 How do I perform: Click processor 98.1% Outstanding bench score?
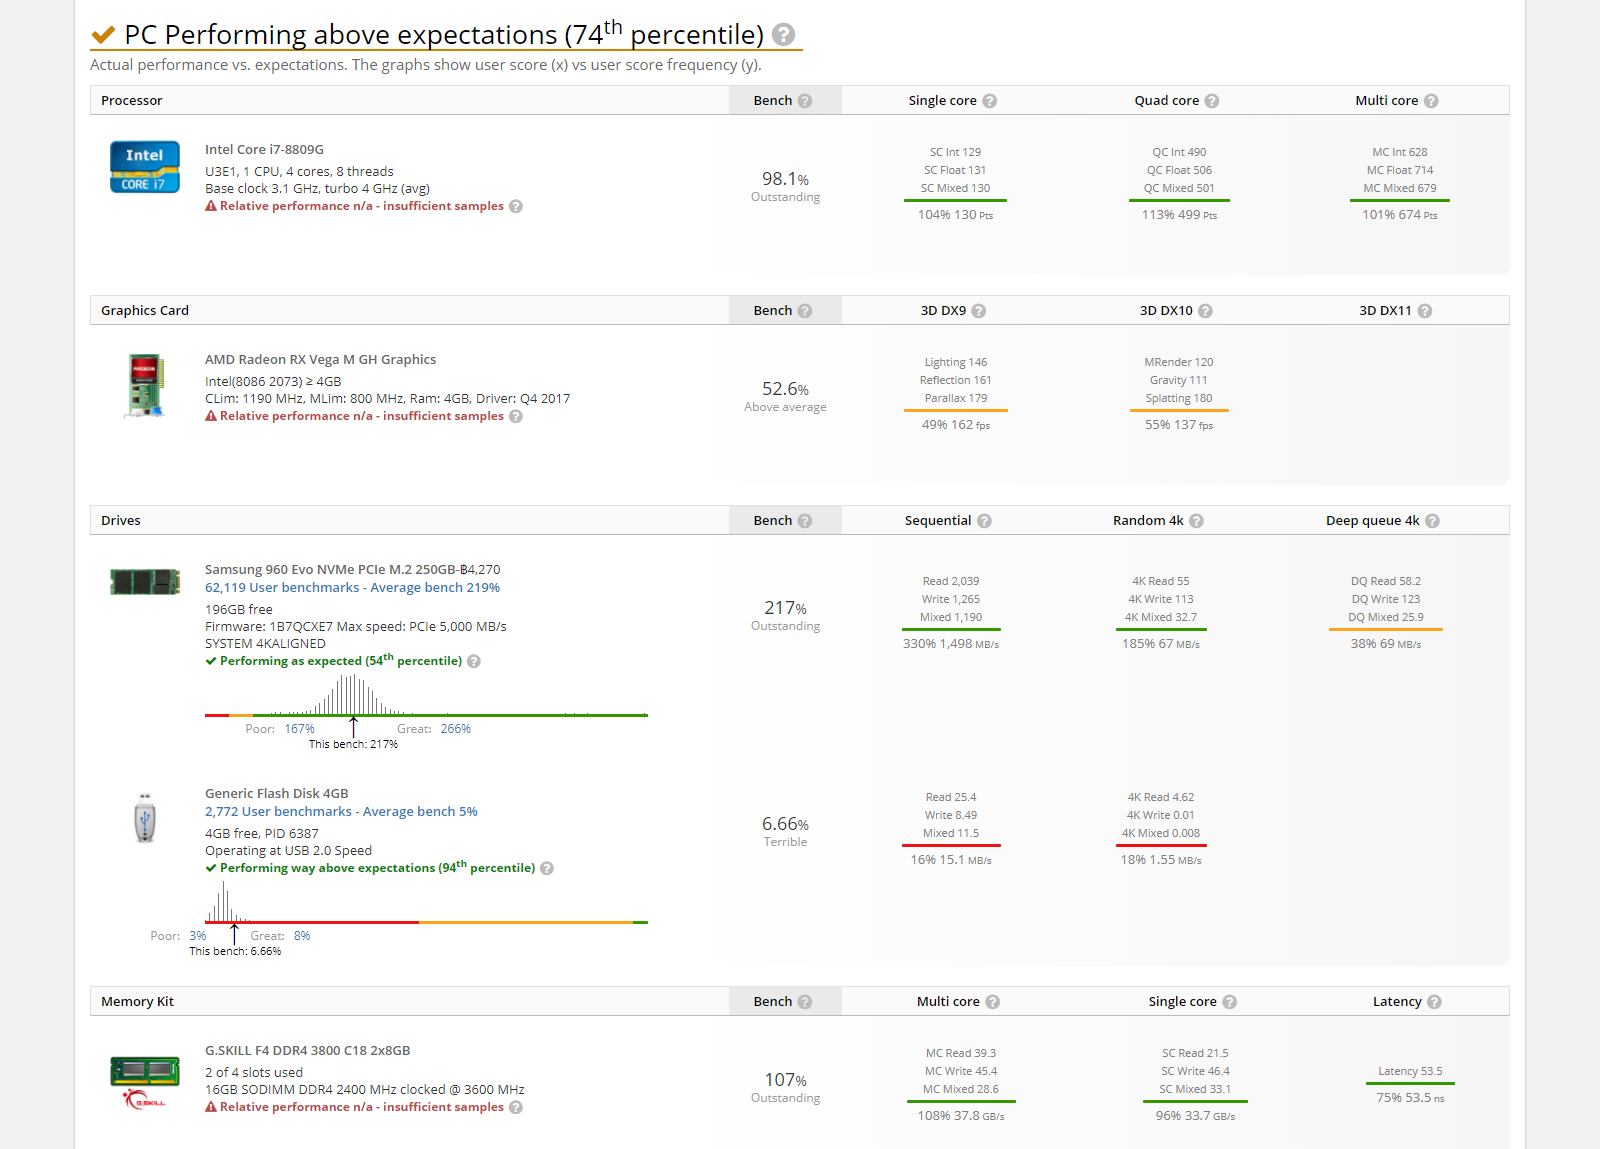[x=785, y=187]
